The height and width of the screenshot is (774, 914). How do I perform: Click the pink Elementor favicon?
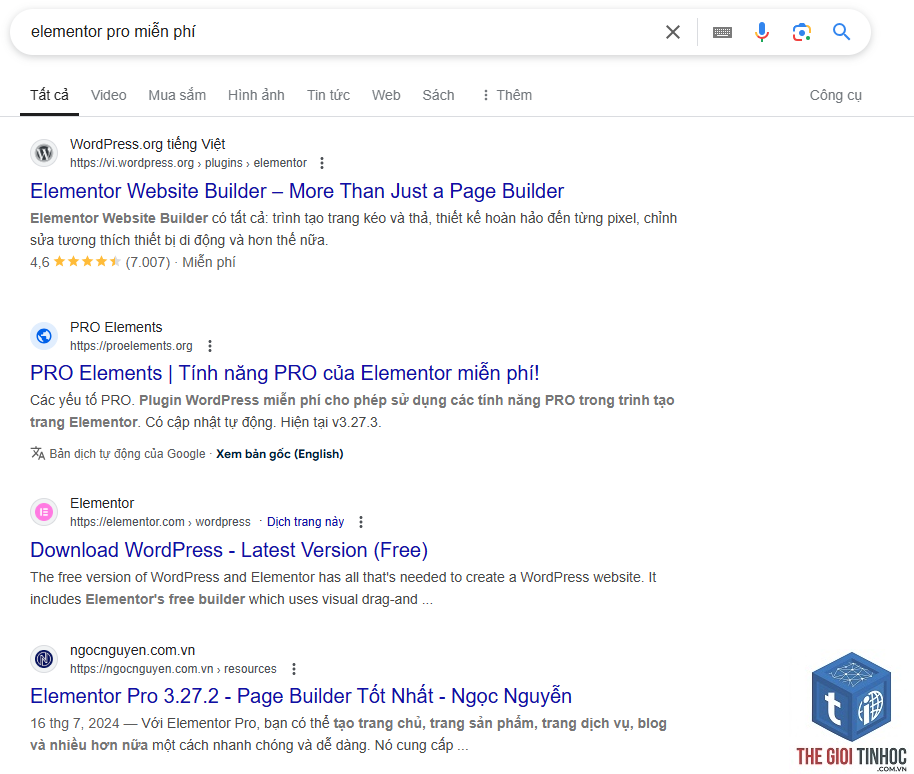pos(44,512)
